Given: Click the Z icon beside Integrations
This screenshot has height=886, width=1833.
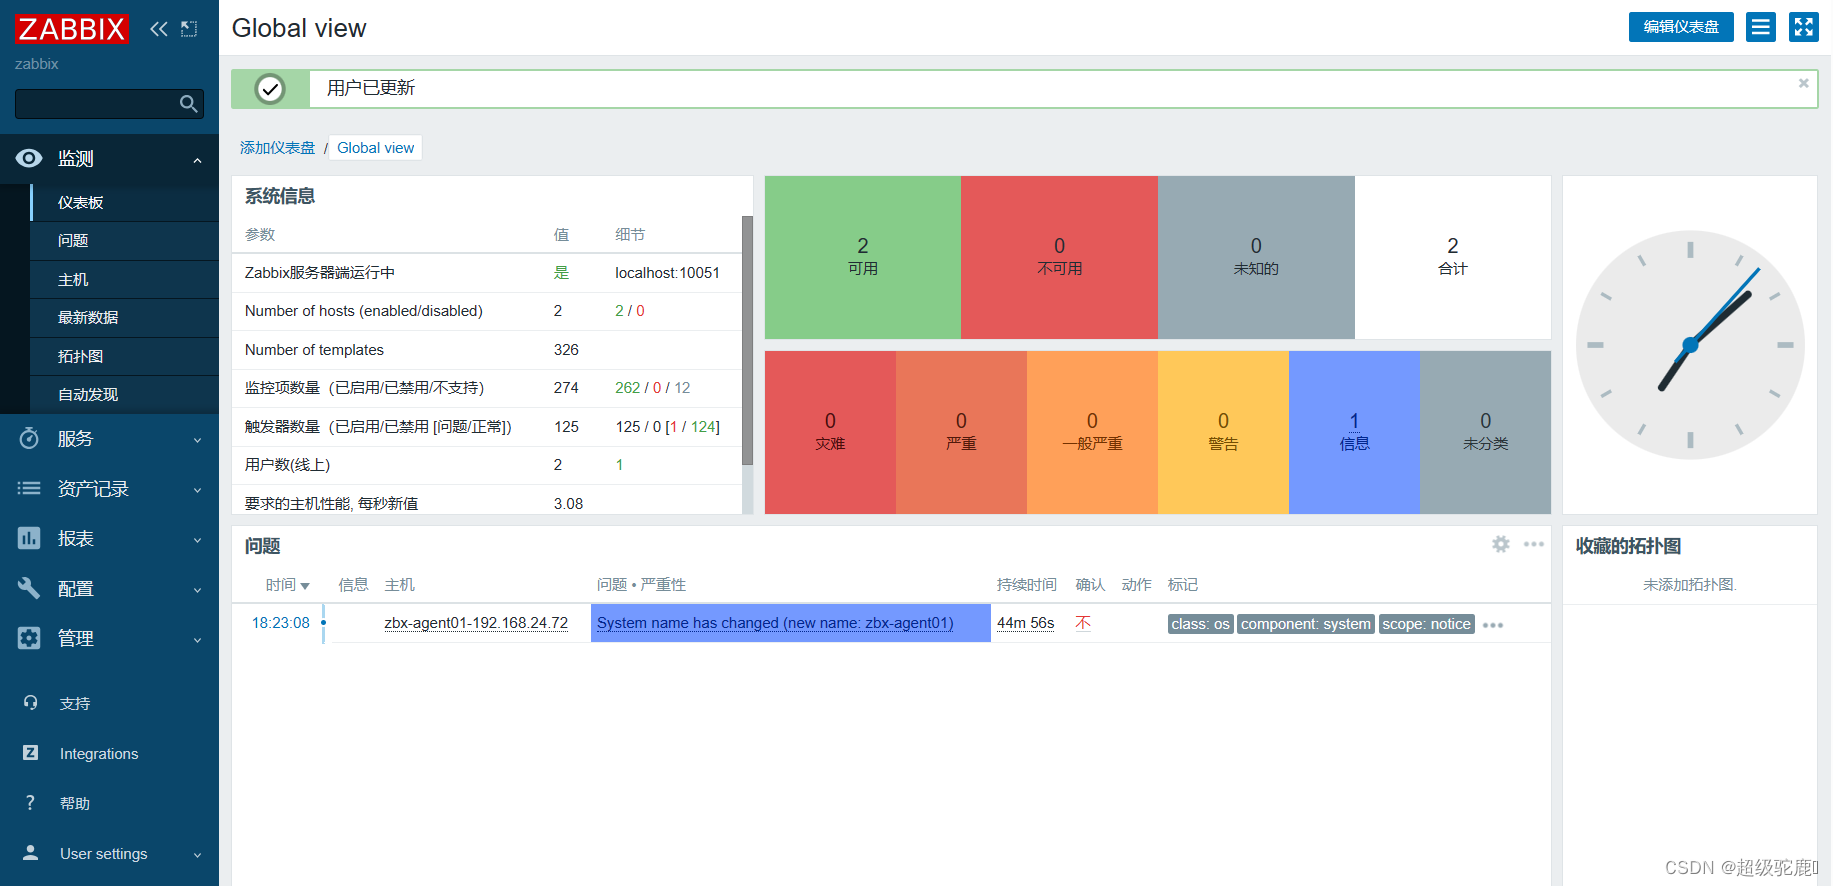Looking at the screenshot, I should pyautogui.click(x=30, y=753).
